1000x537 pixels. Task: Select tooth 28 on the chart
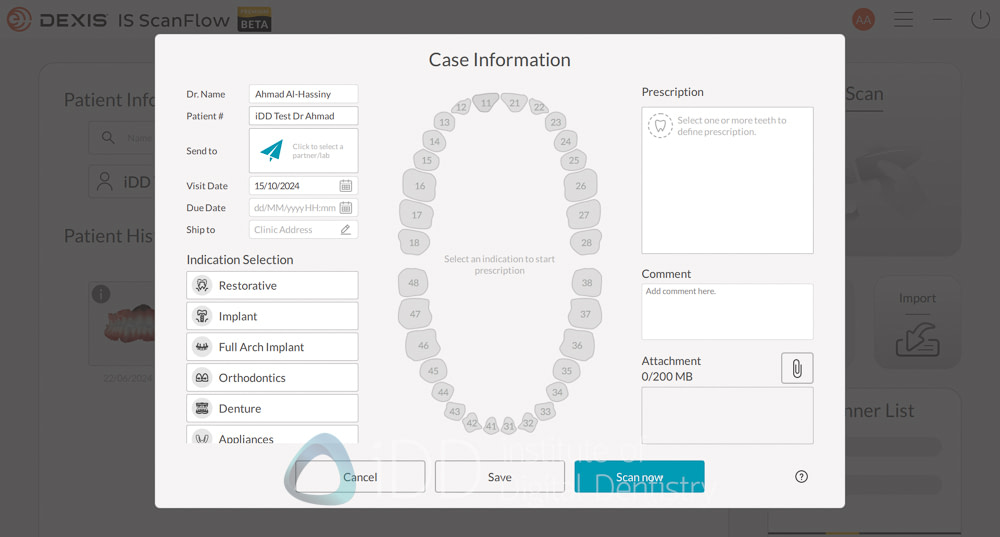point(586,242)
